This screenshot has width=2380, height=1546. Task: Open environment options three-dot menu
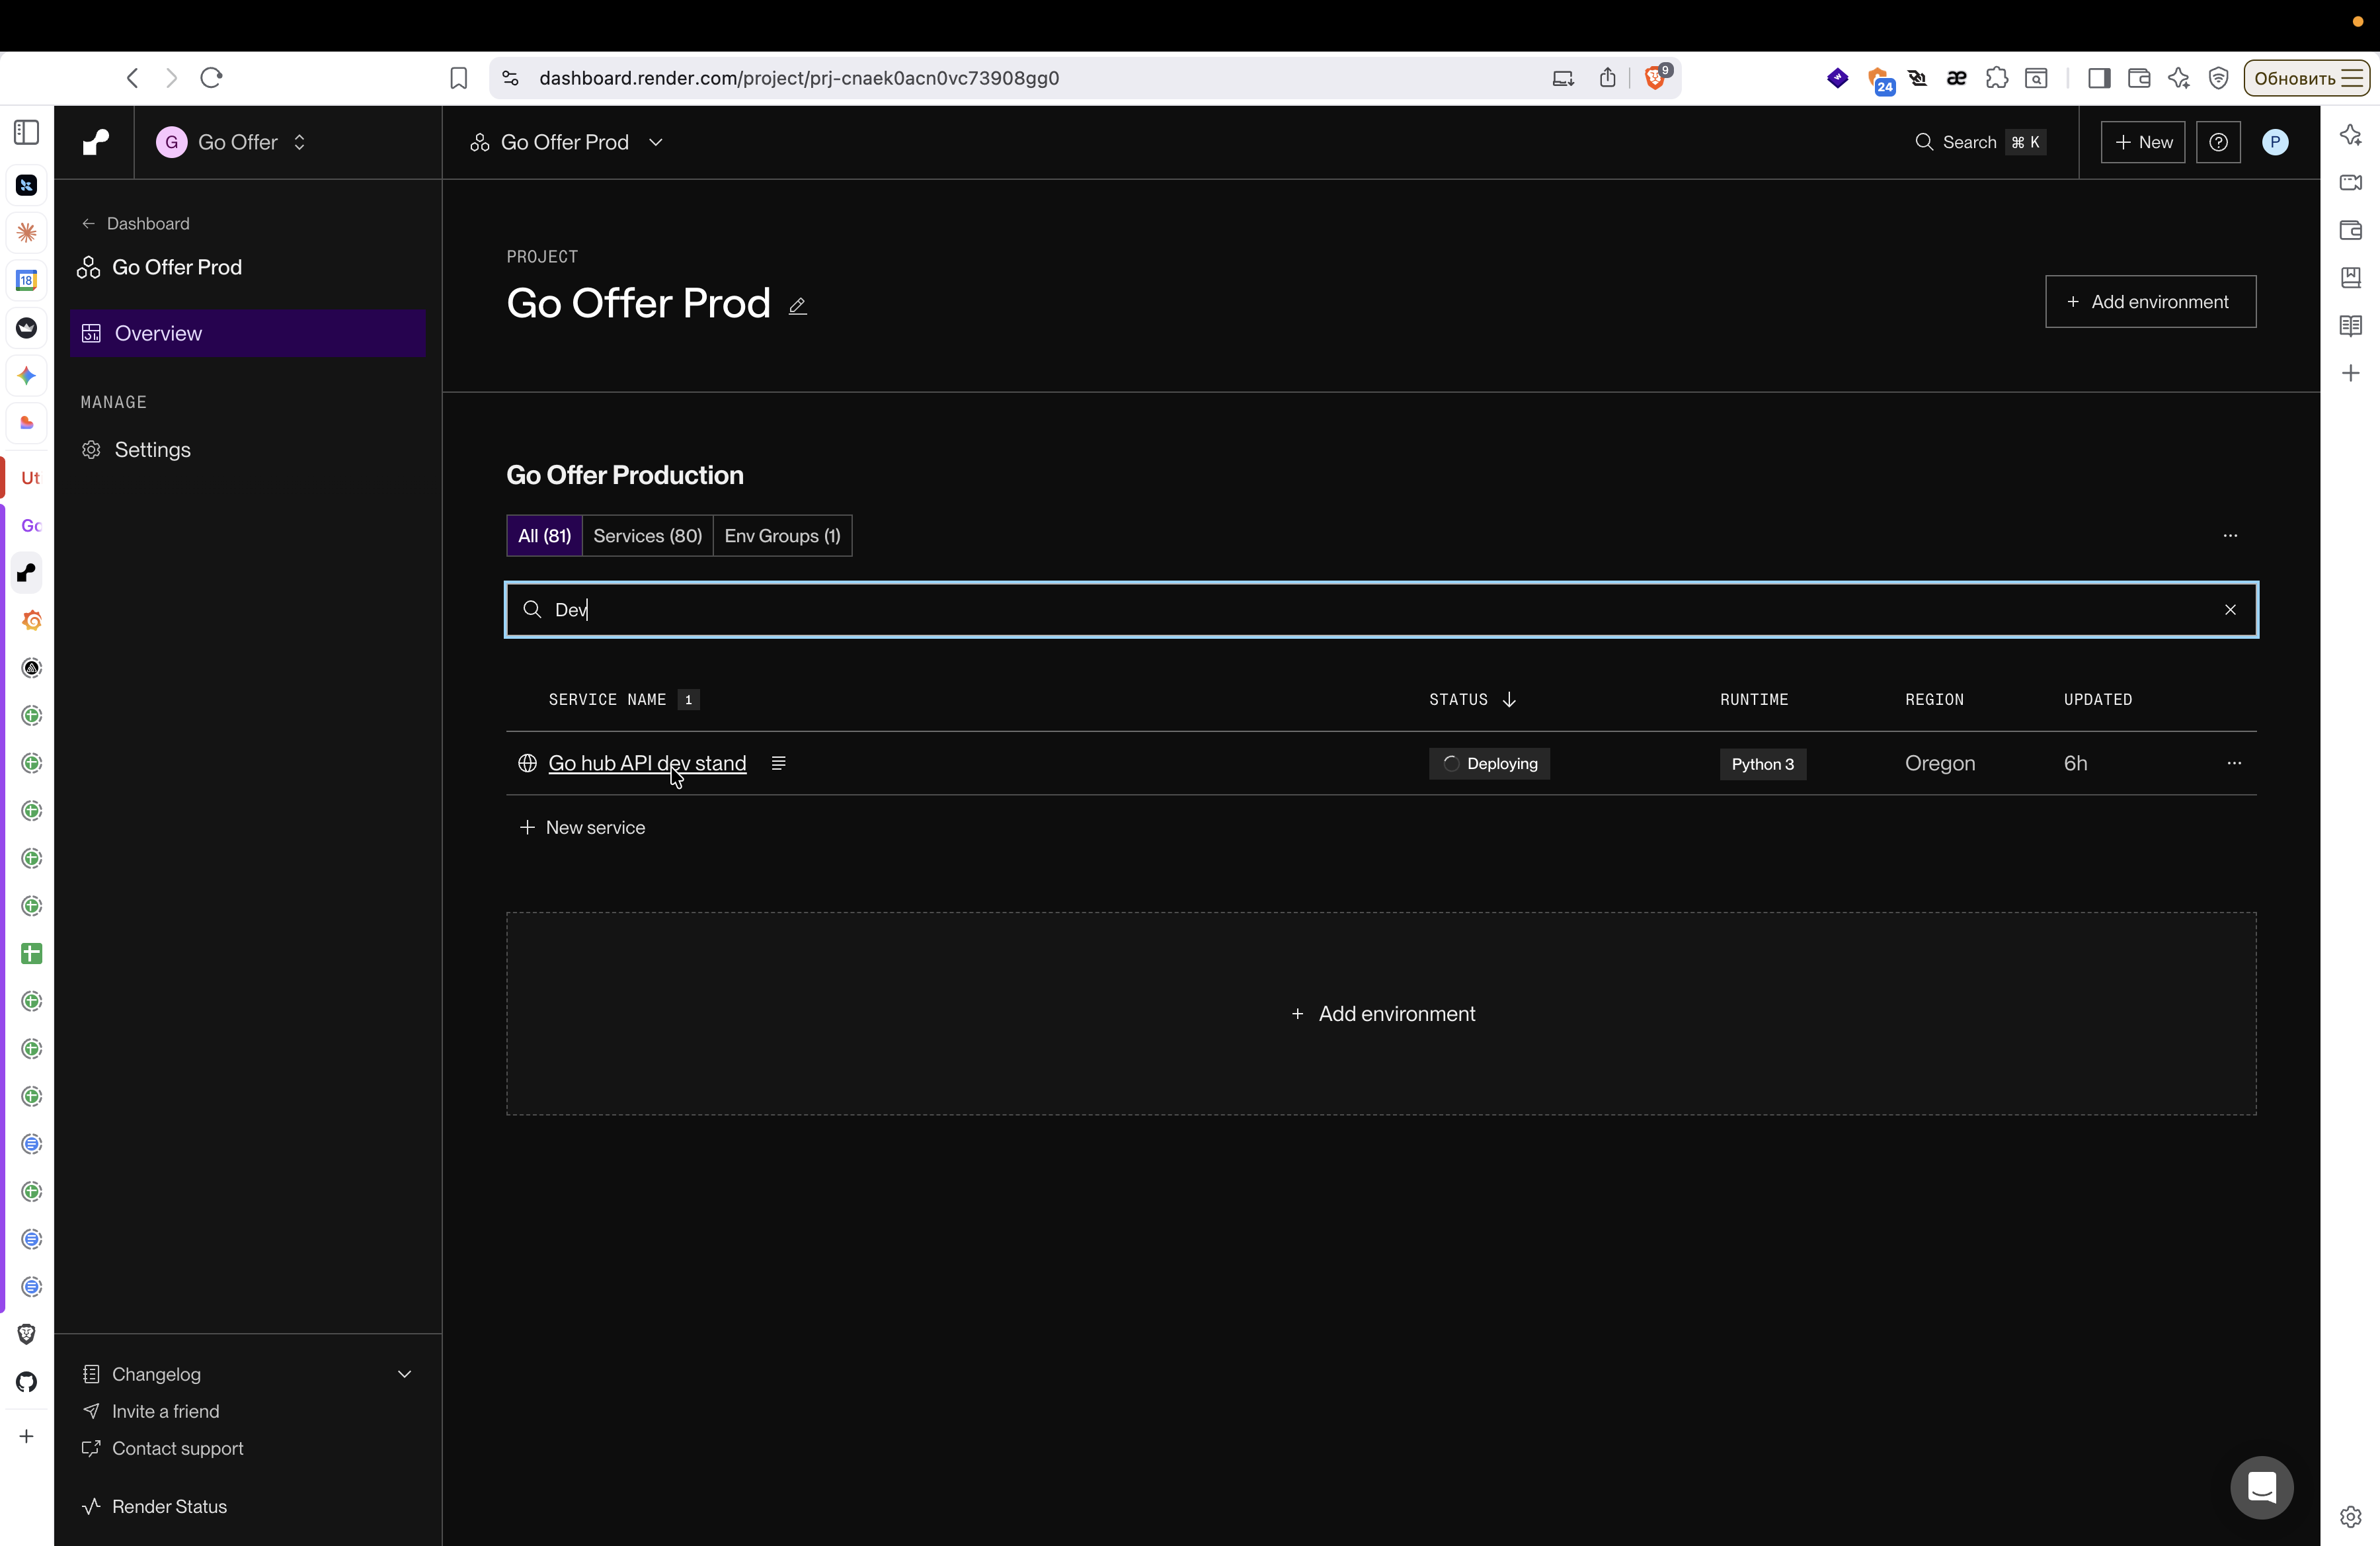2230,536
